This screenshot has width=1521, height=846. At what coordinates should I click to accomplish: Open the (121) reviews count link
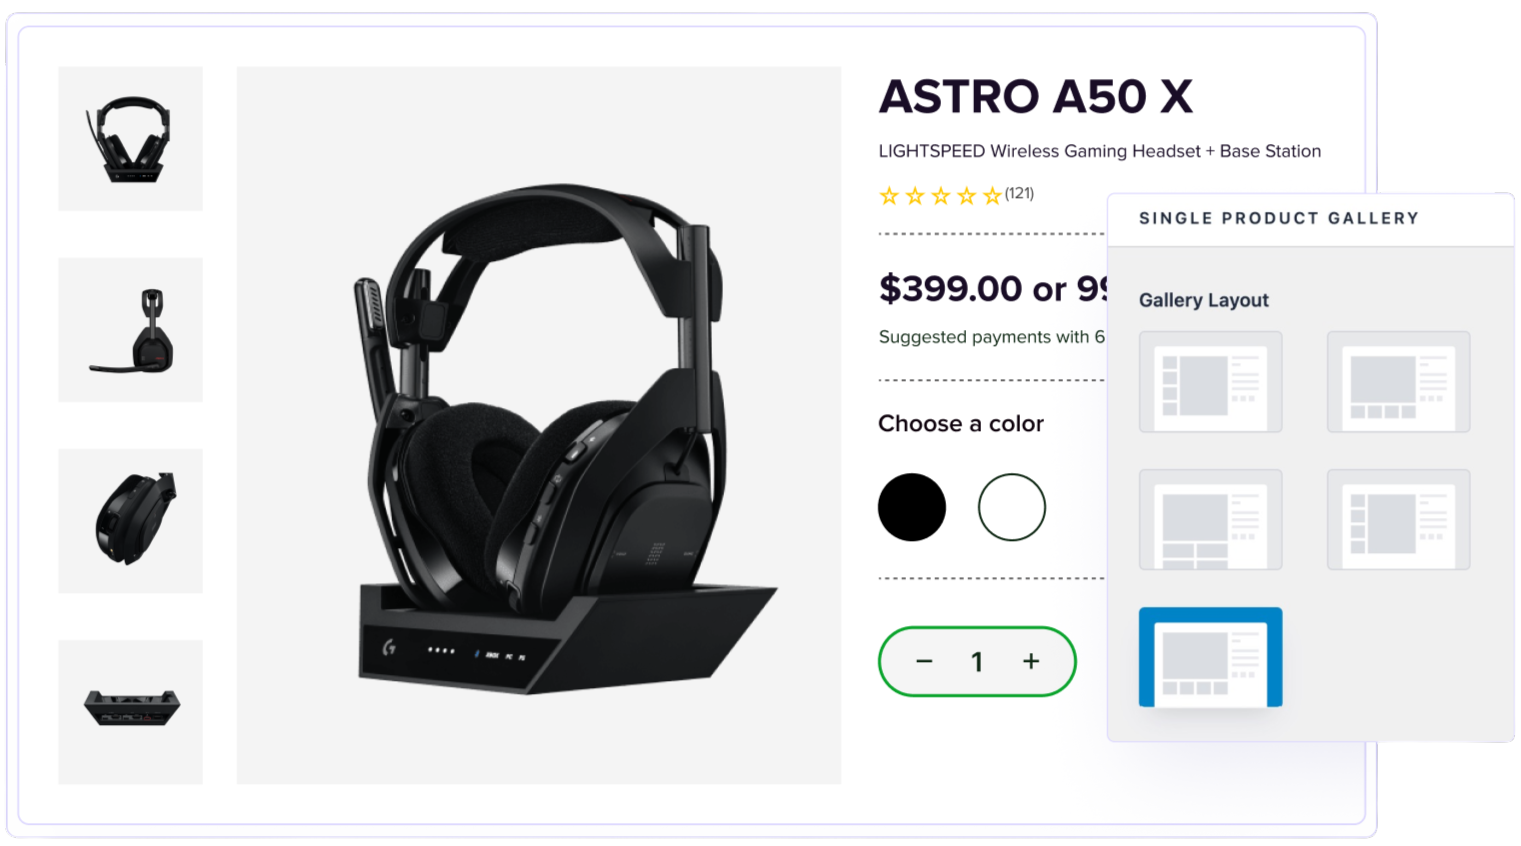point(1019,194)
